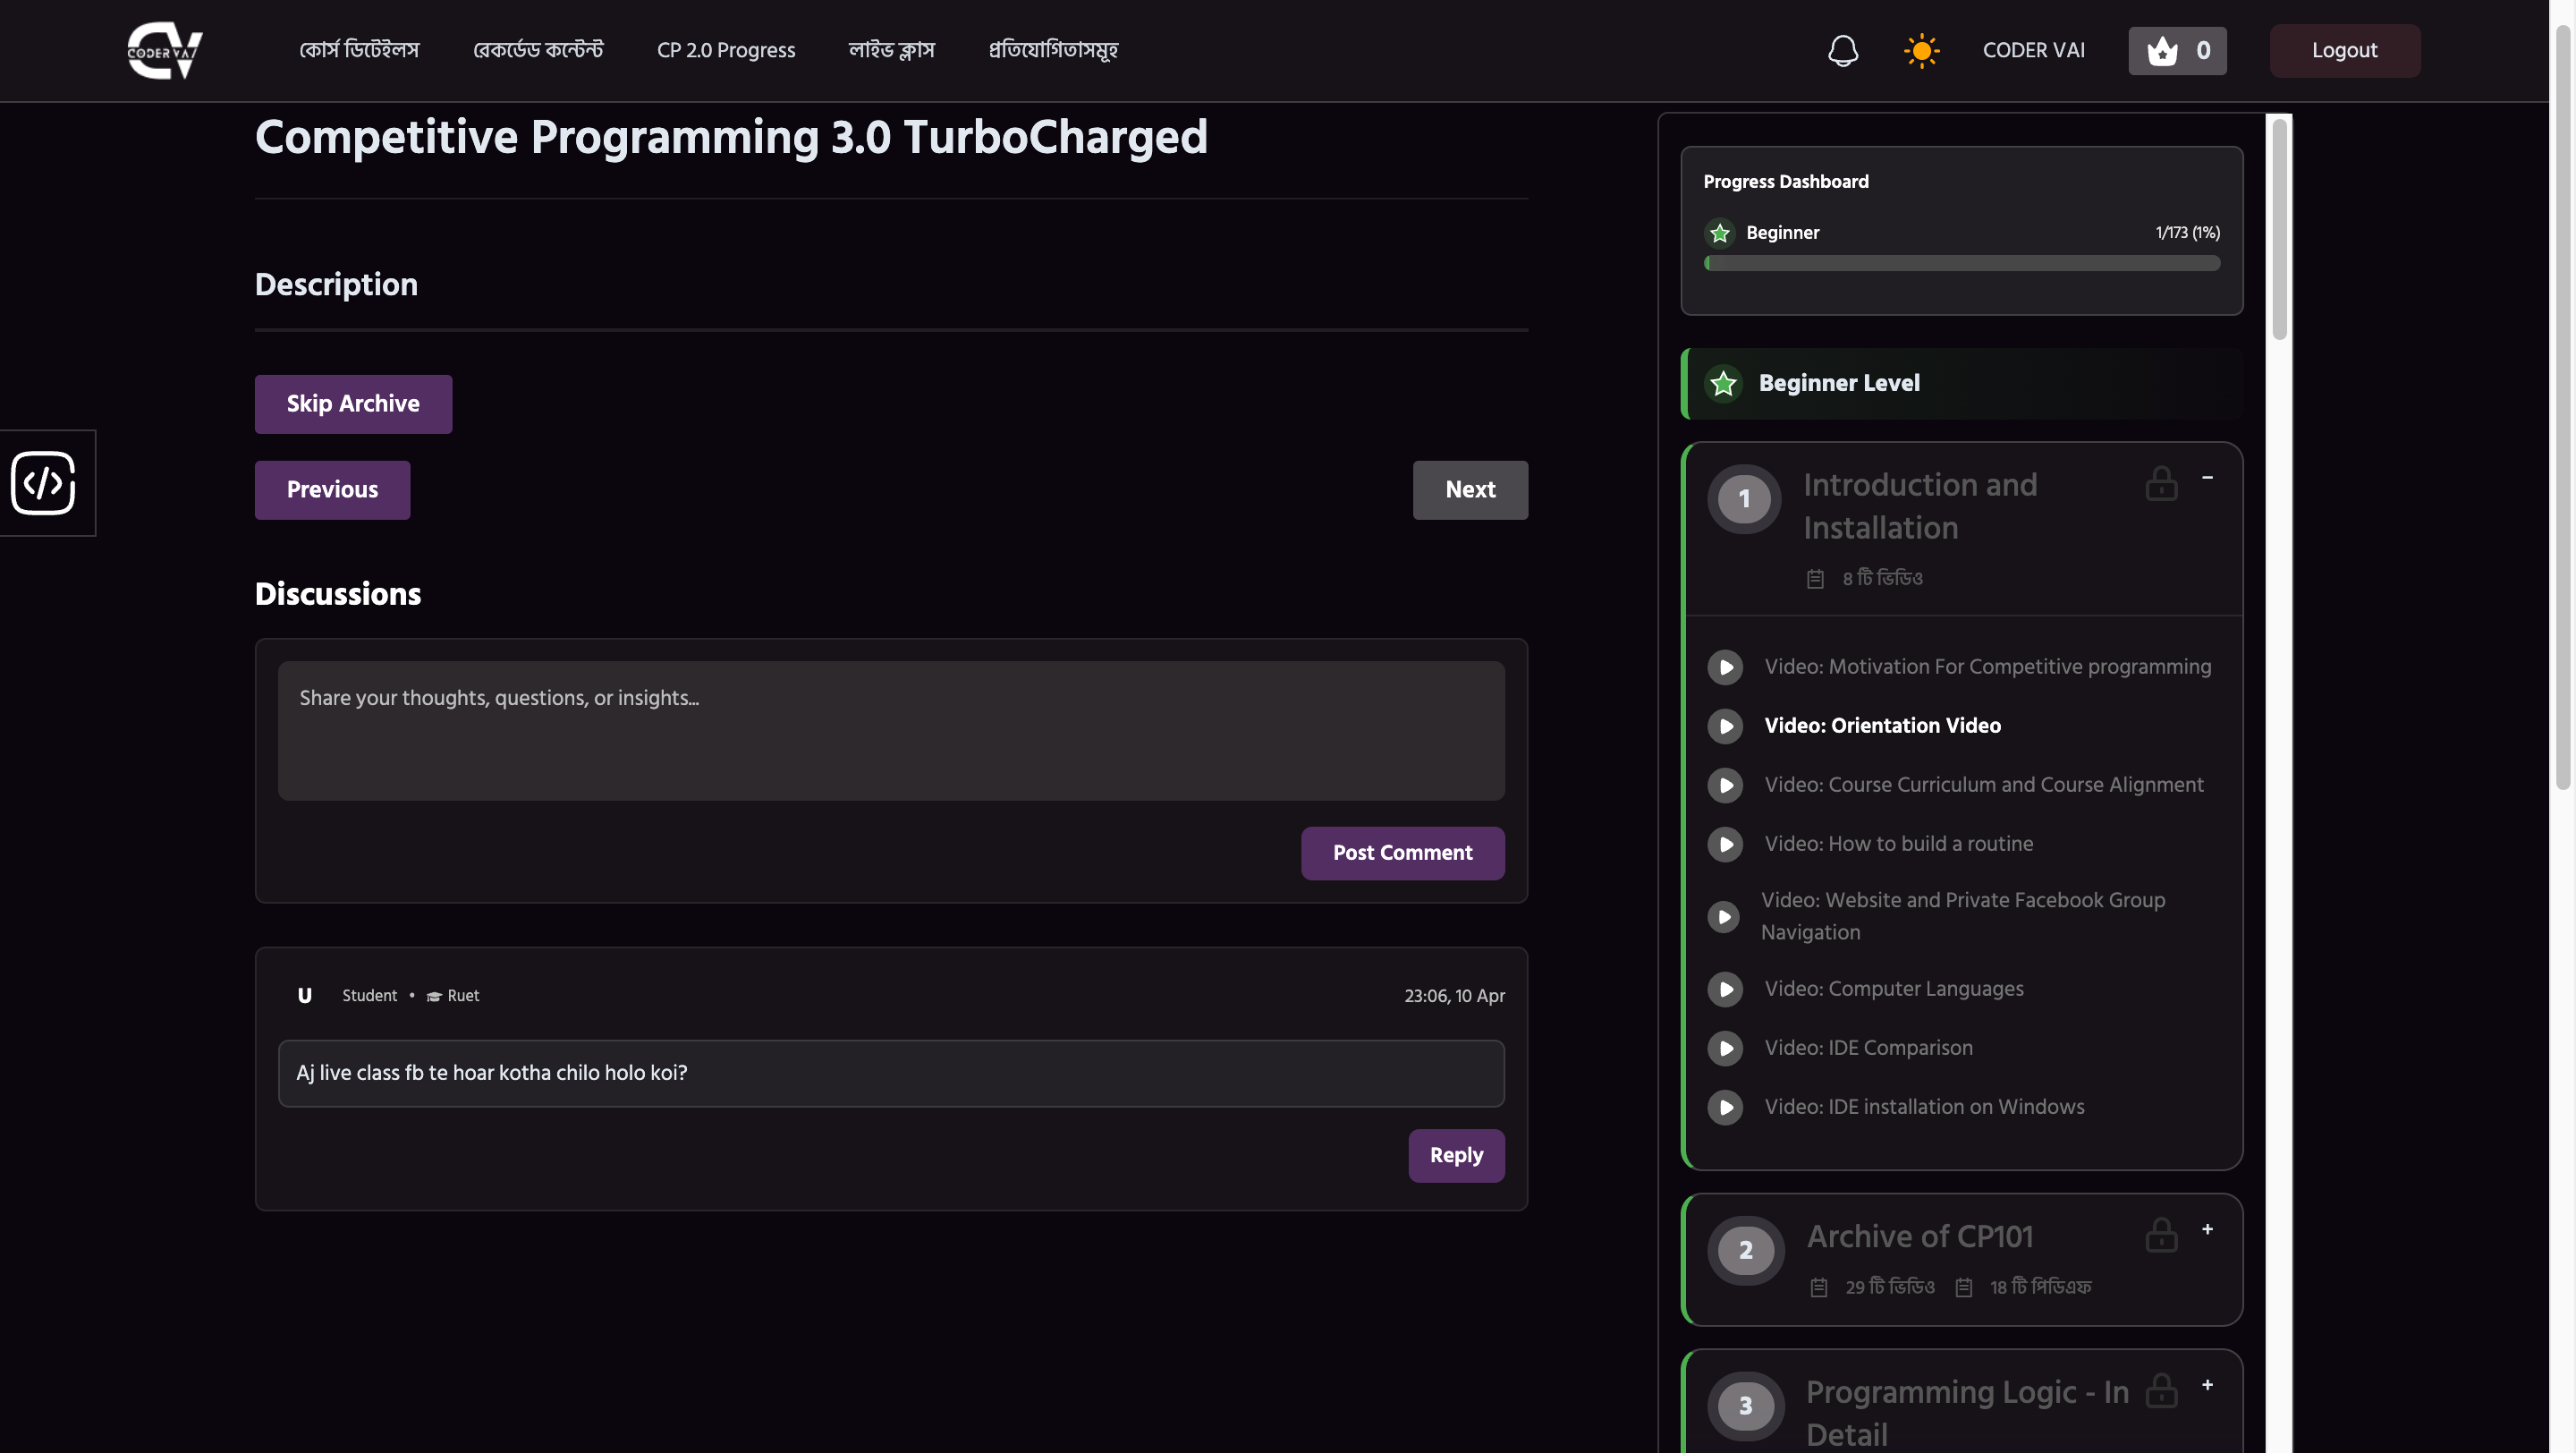Expand the Archive of CP101 module
The image size is (2576, 1453).
2207,1229
